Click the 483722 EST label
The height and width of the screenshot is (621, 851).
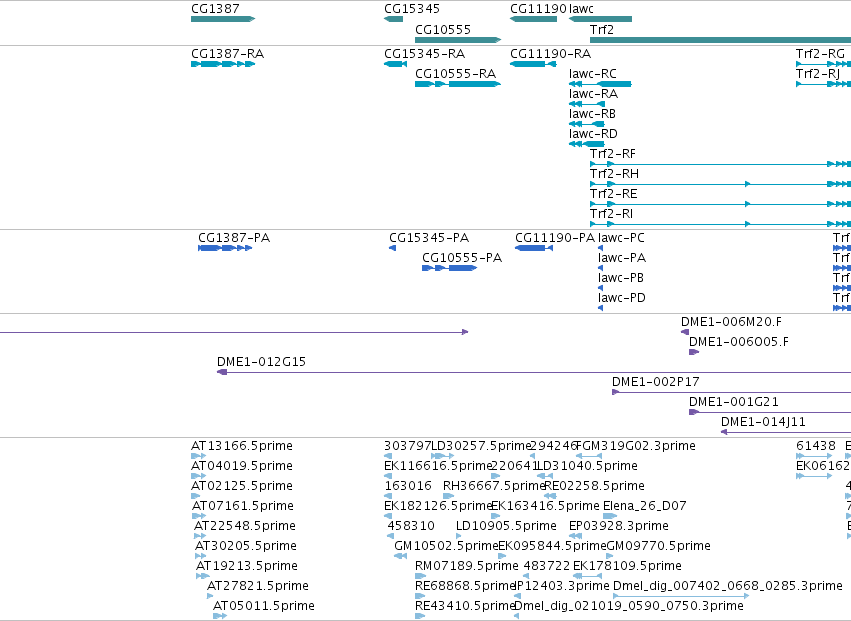pyautogui.click(x=547, y=567)
